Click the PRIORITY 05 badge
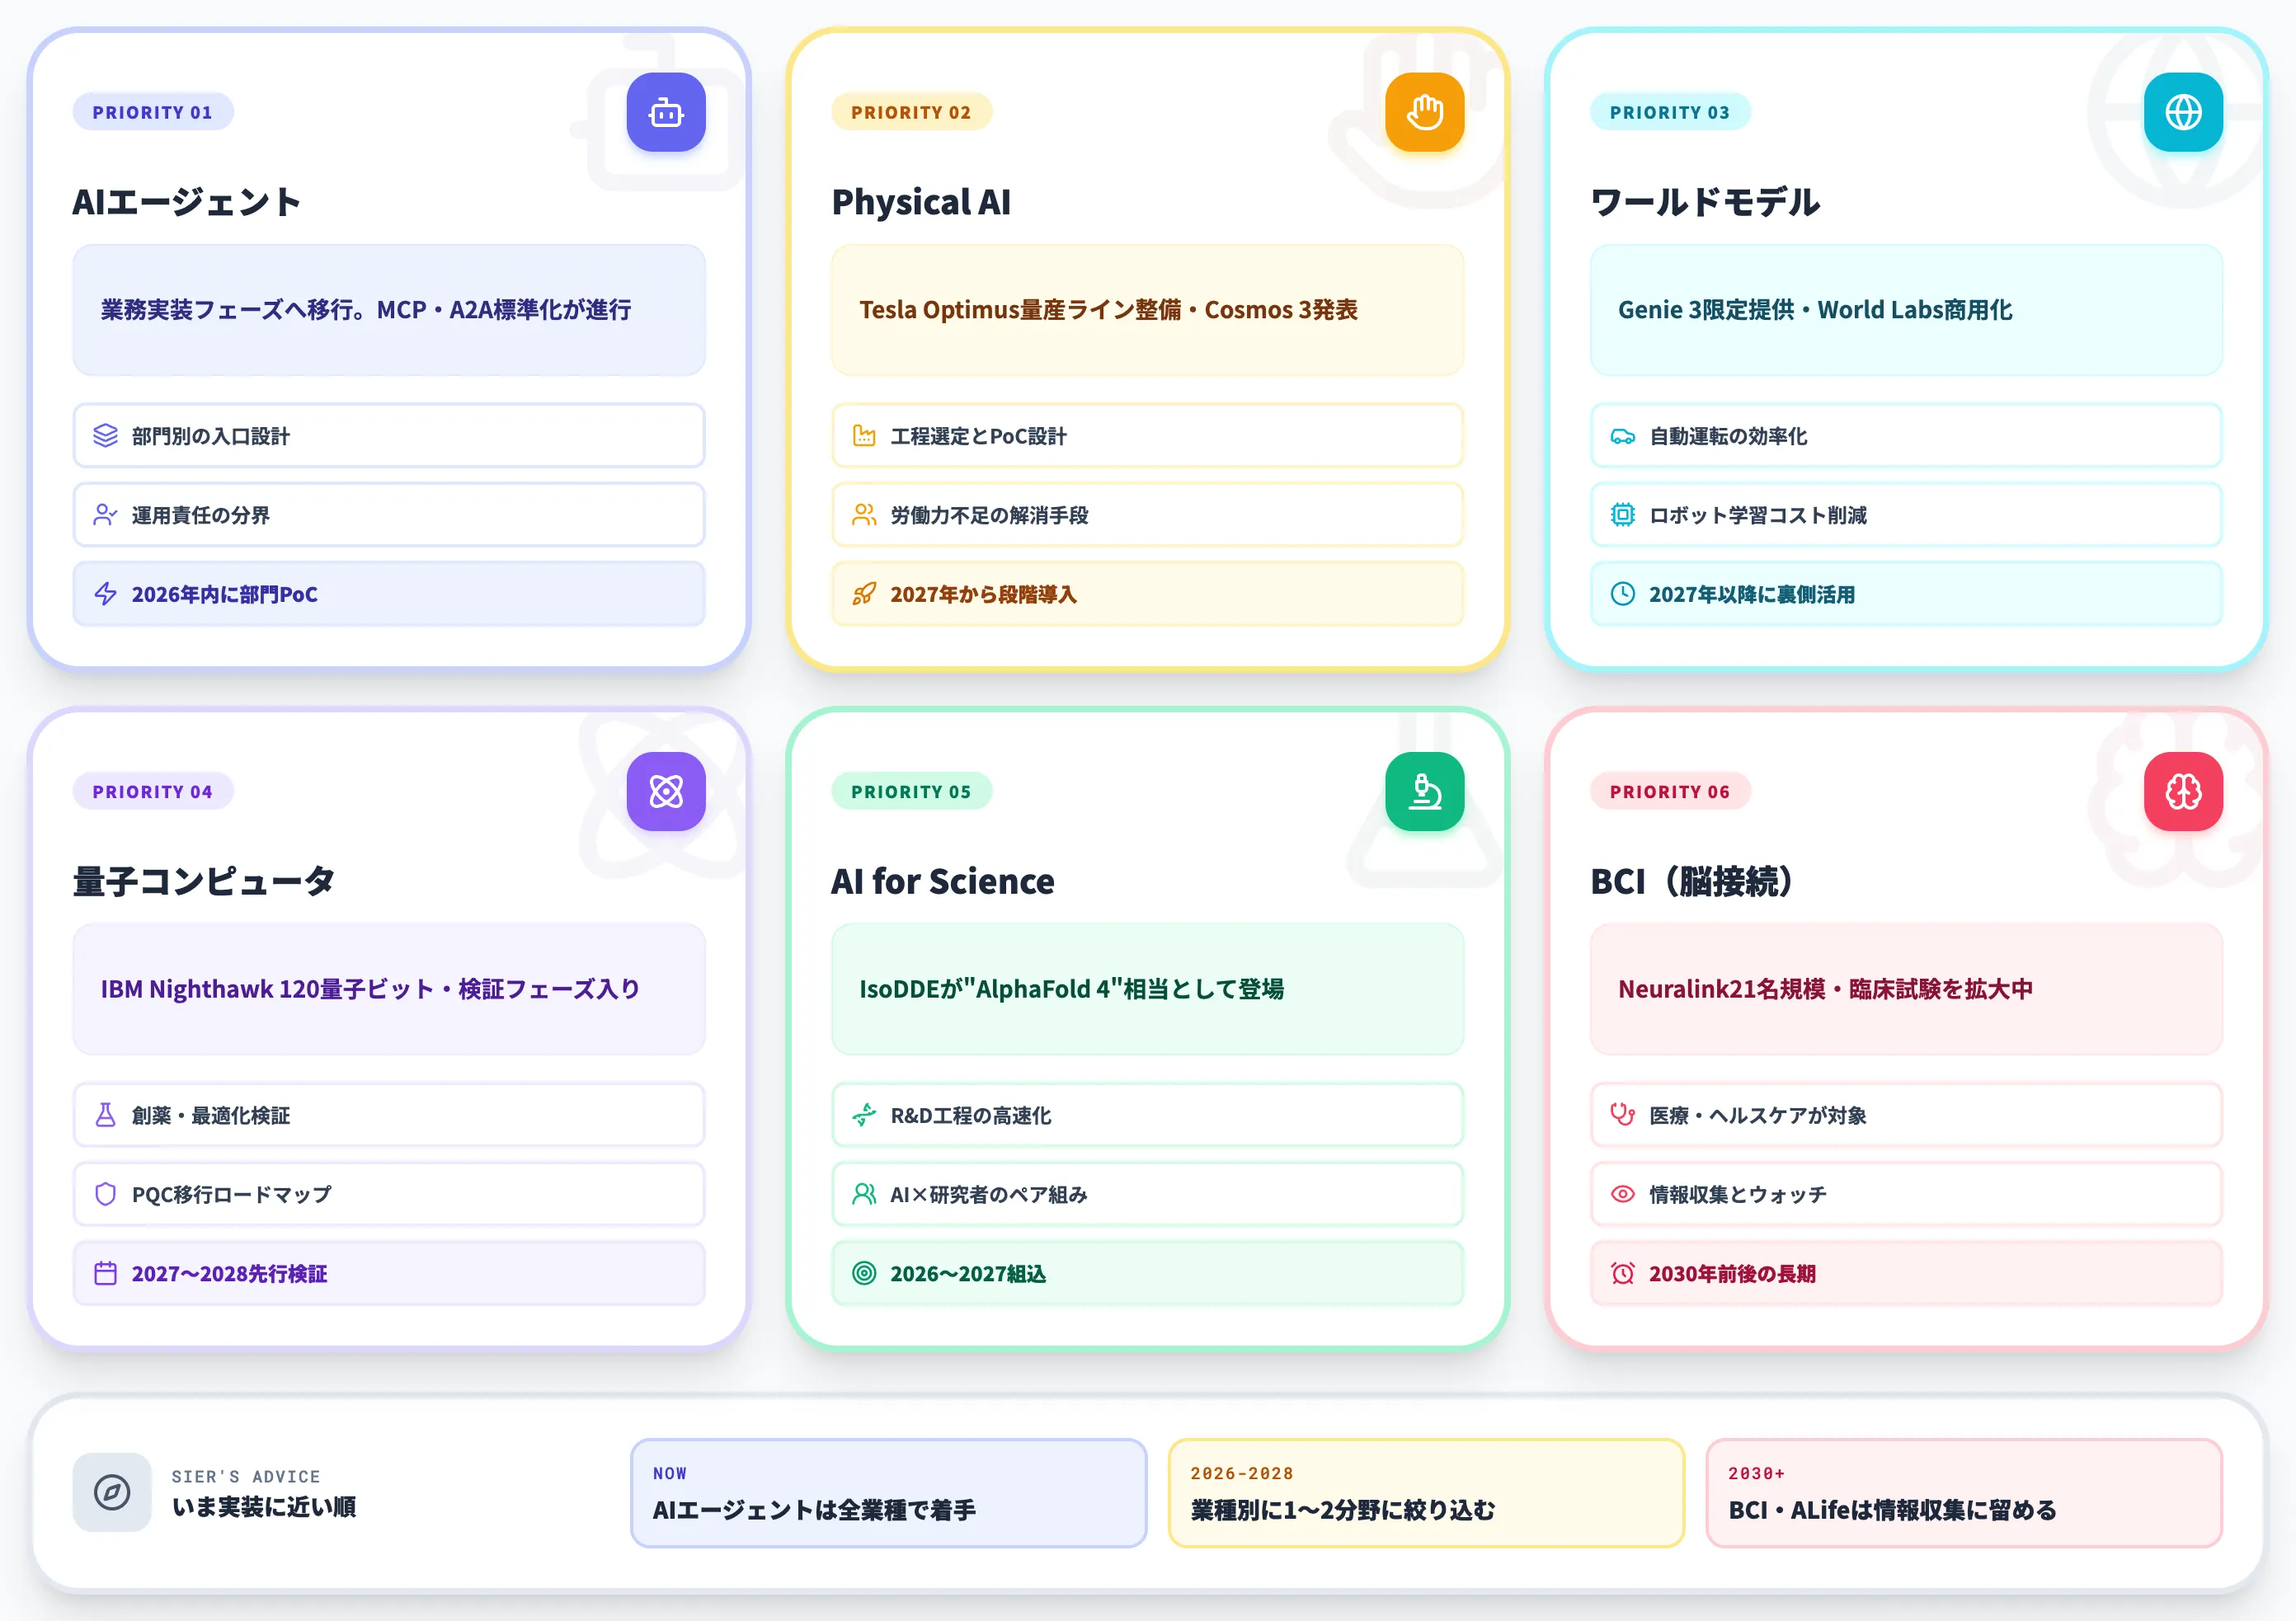 click(911, 791)
